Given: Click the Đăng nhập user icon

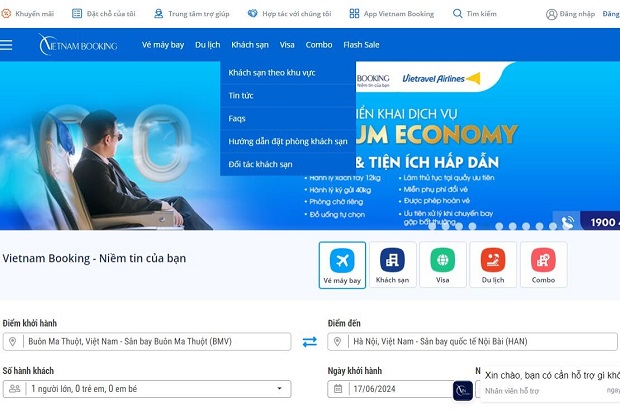Looking at the screenshot, I should click(x=551, y=14).
